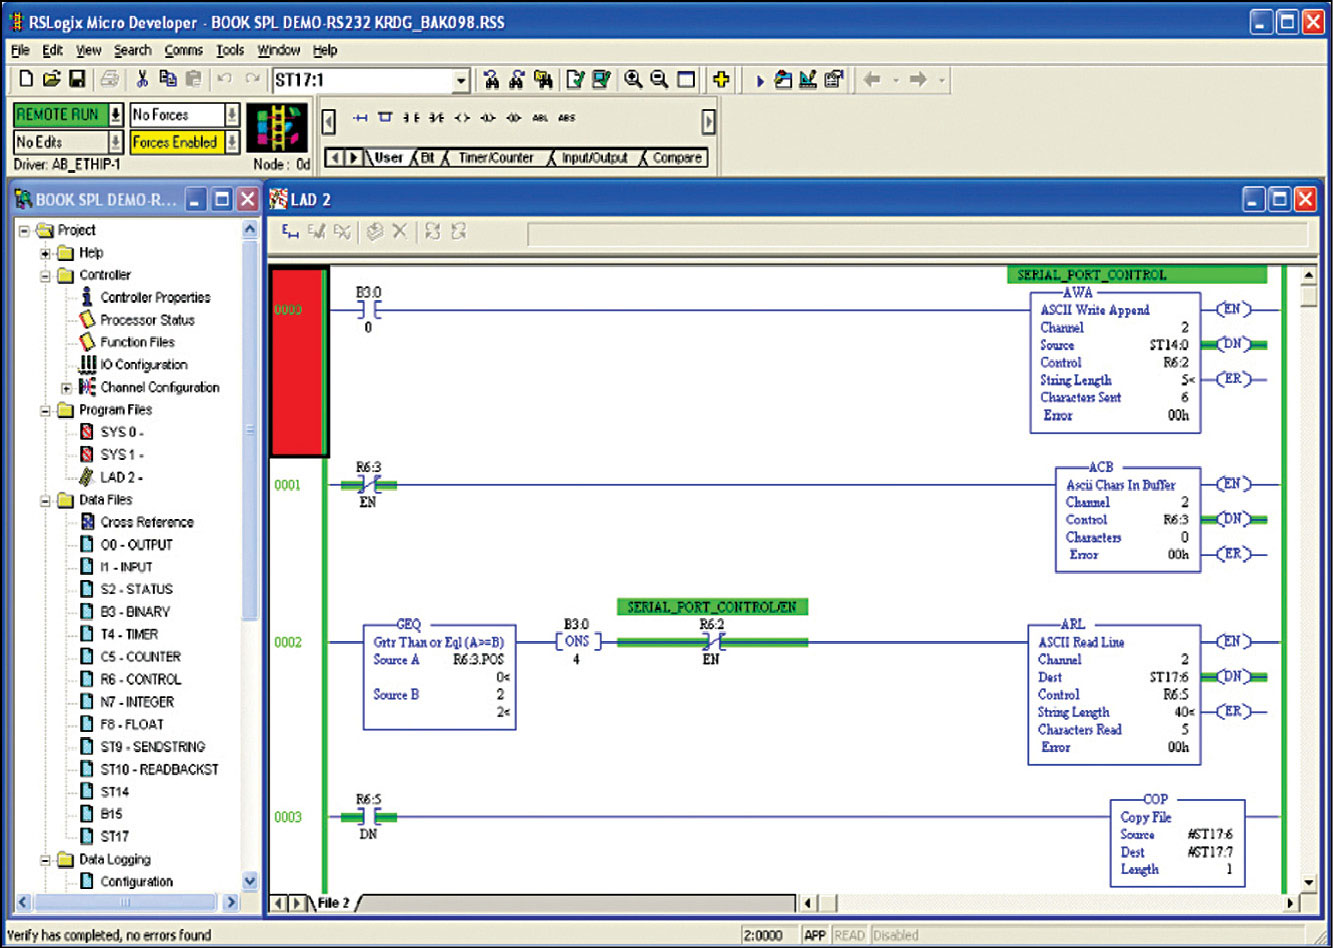Viewport: 1333px width, 948px height.
Task: Click the Zoom In magnifier icon
Action: (633, 80)
